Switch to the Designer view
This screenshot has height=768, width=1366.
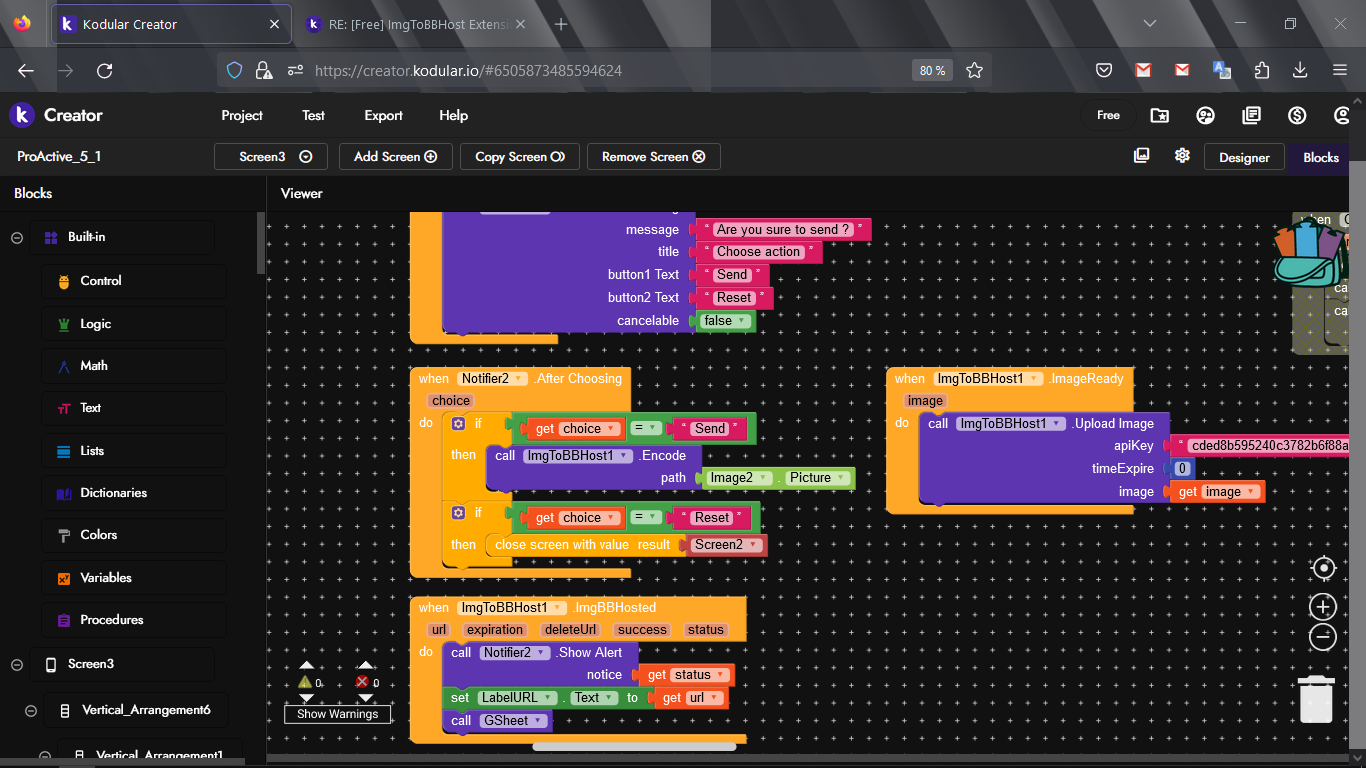1244,157
